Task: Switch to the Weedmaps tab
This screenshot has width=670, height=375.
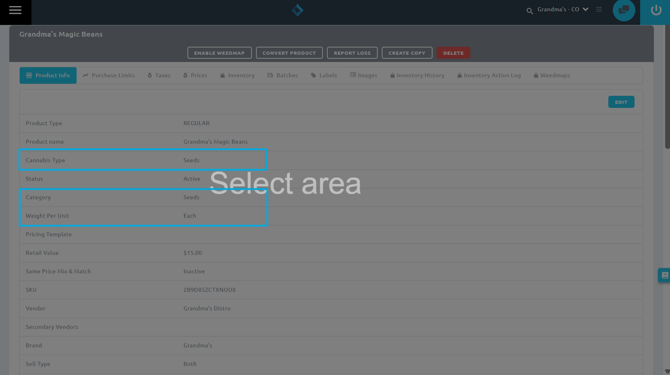Action: tap(552, 75)
